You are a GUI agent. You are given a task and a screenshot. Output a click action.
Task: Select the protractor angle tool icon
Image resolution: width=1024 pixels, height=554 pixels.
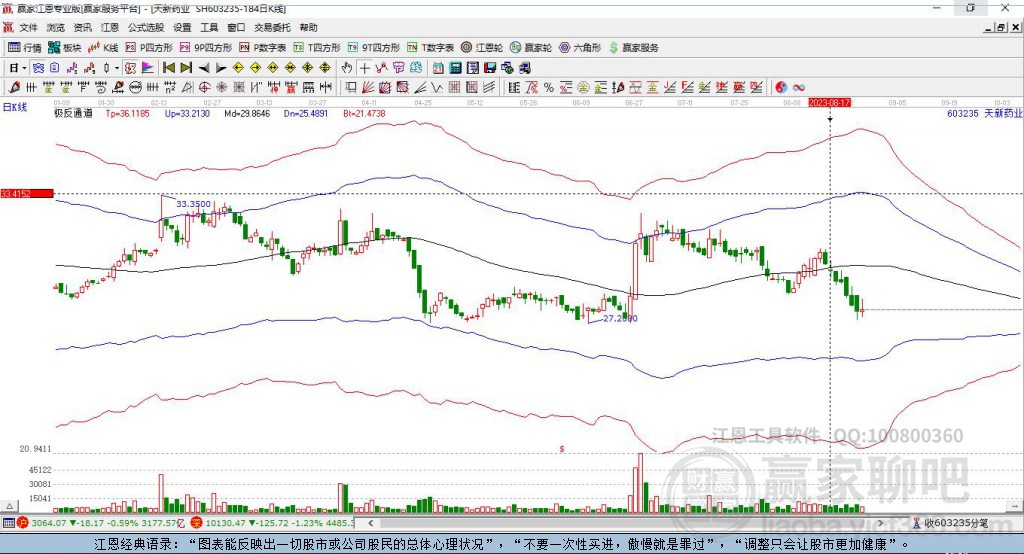(187, 88)
